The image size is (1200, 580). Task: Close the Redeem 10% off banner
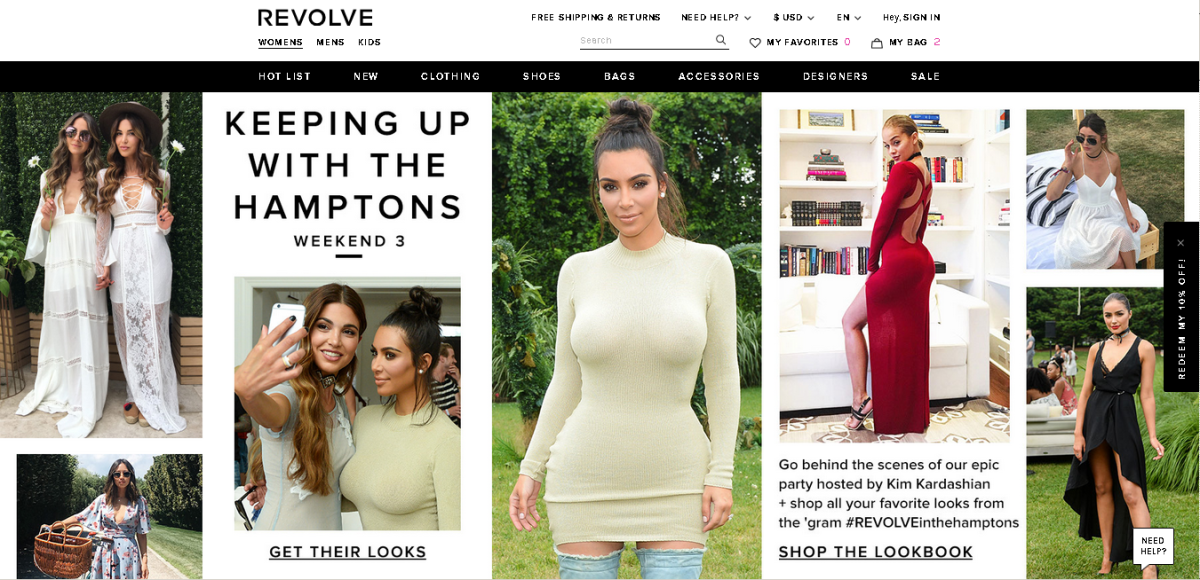pyautogui.click(x=1180, y=243)
